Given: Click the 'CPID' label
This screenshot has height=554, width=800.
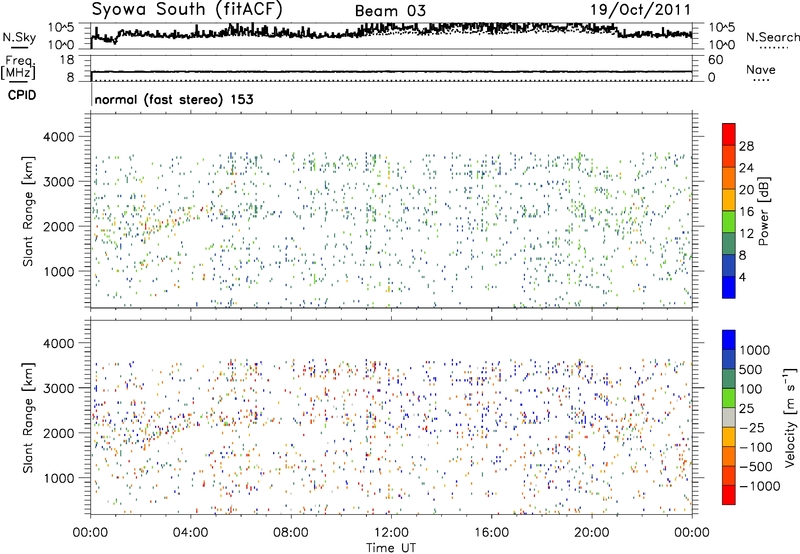Looking at the screenshot, I should point(22,95).
